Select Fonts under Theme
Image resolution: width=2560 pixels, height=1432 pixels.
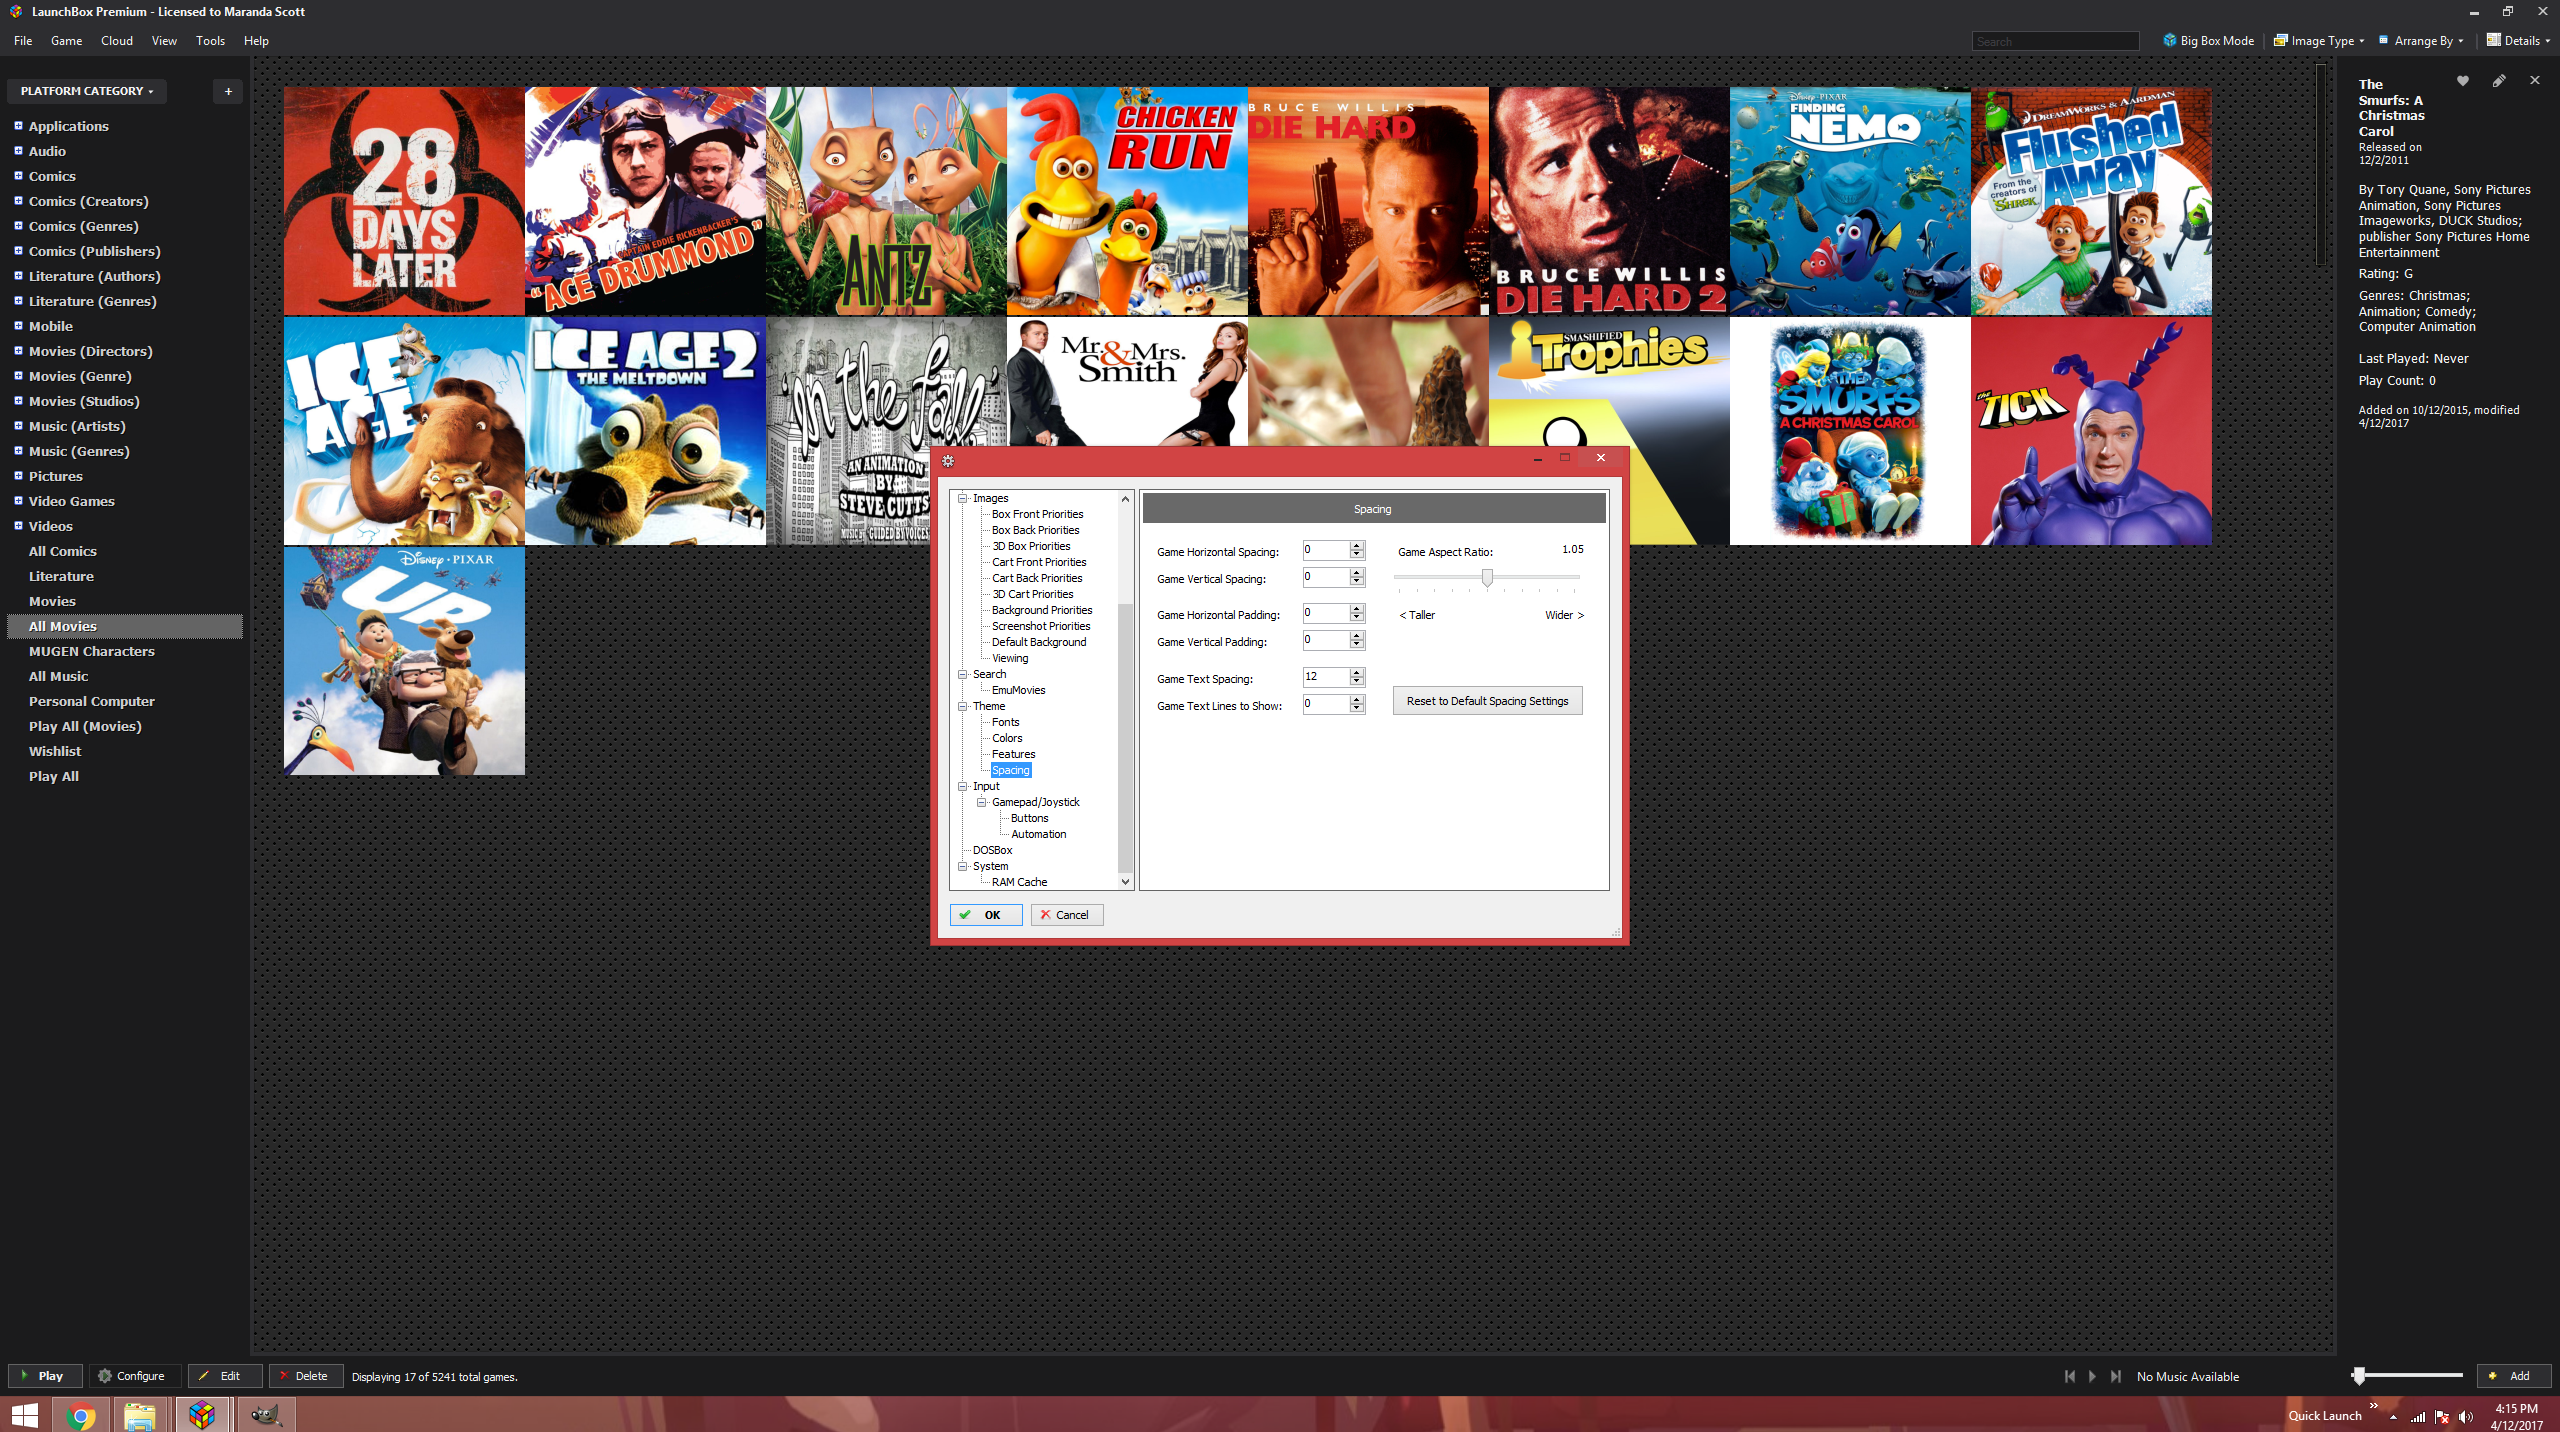(1005, 722)
